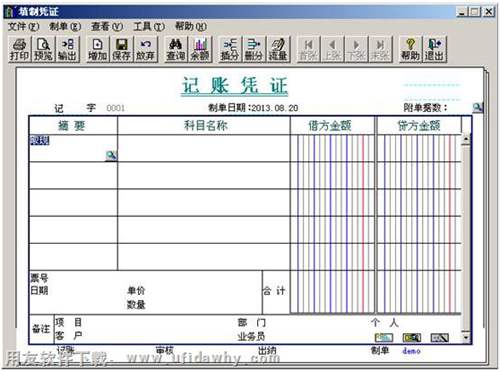Go to previous voucher with 上张

click(332, 49)
